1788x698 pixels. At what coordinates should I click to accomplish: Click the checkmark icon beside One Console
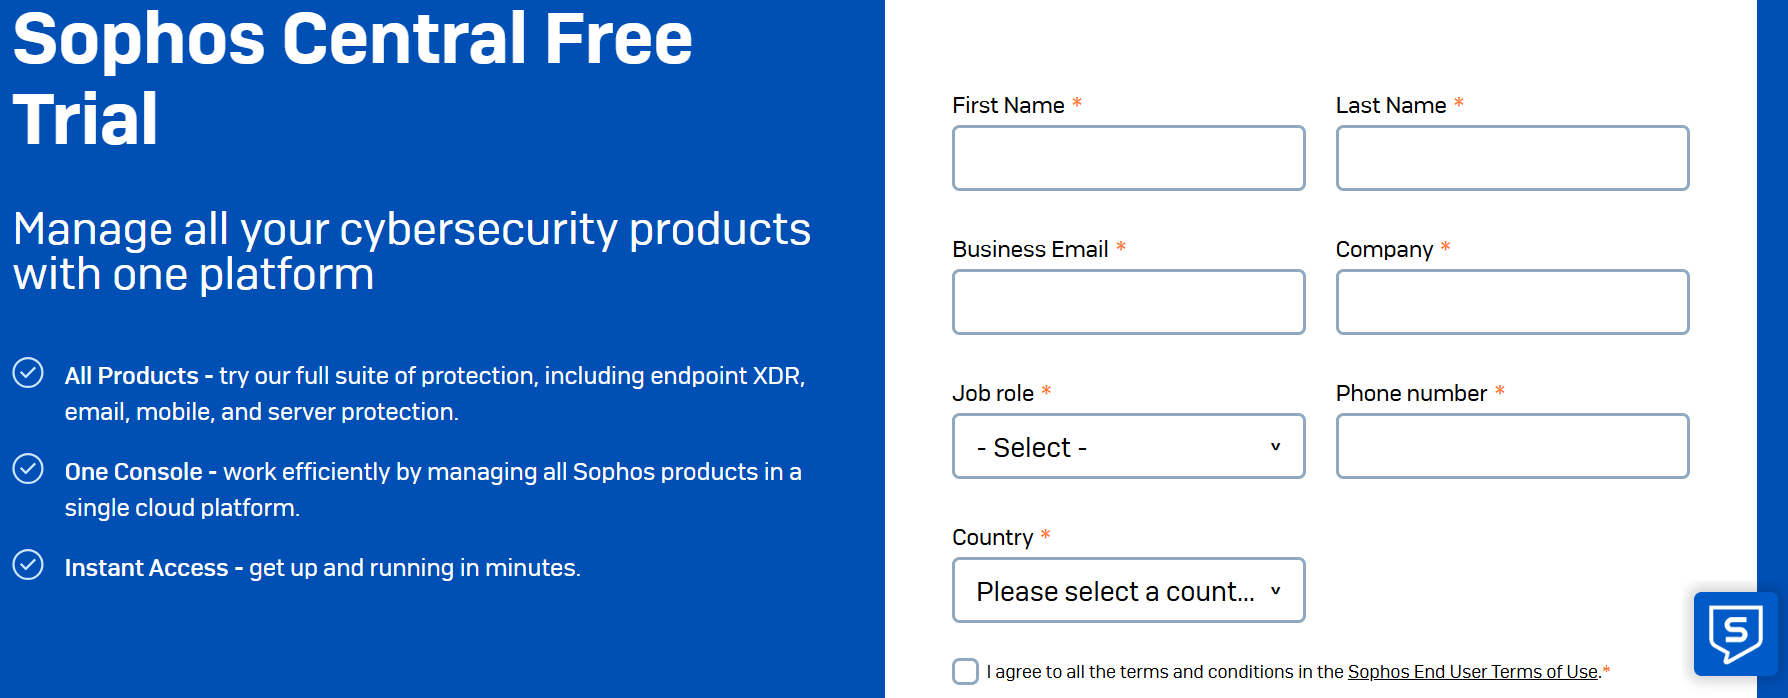28,468
